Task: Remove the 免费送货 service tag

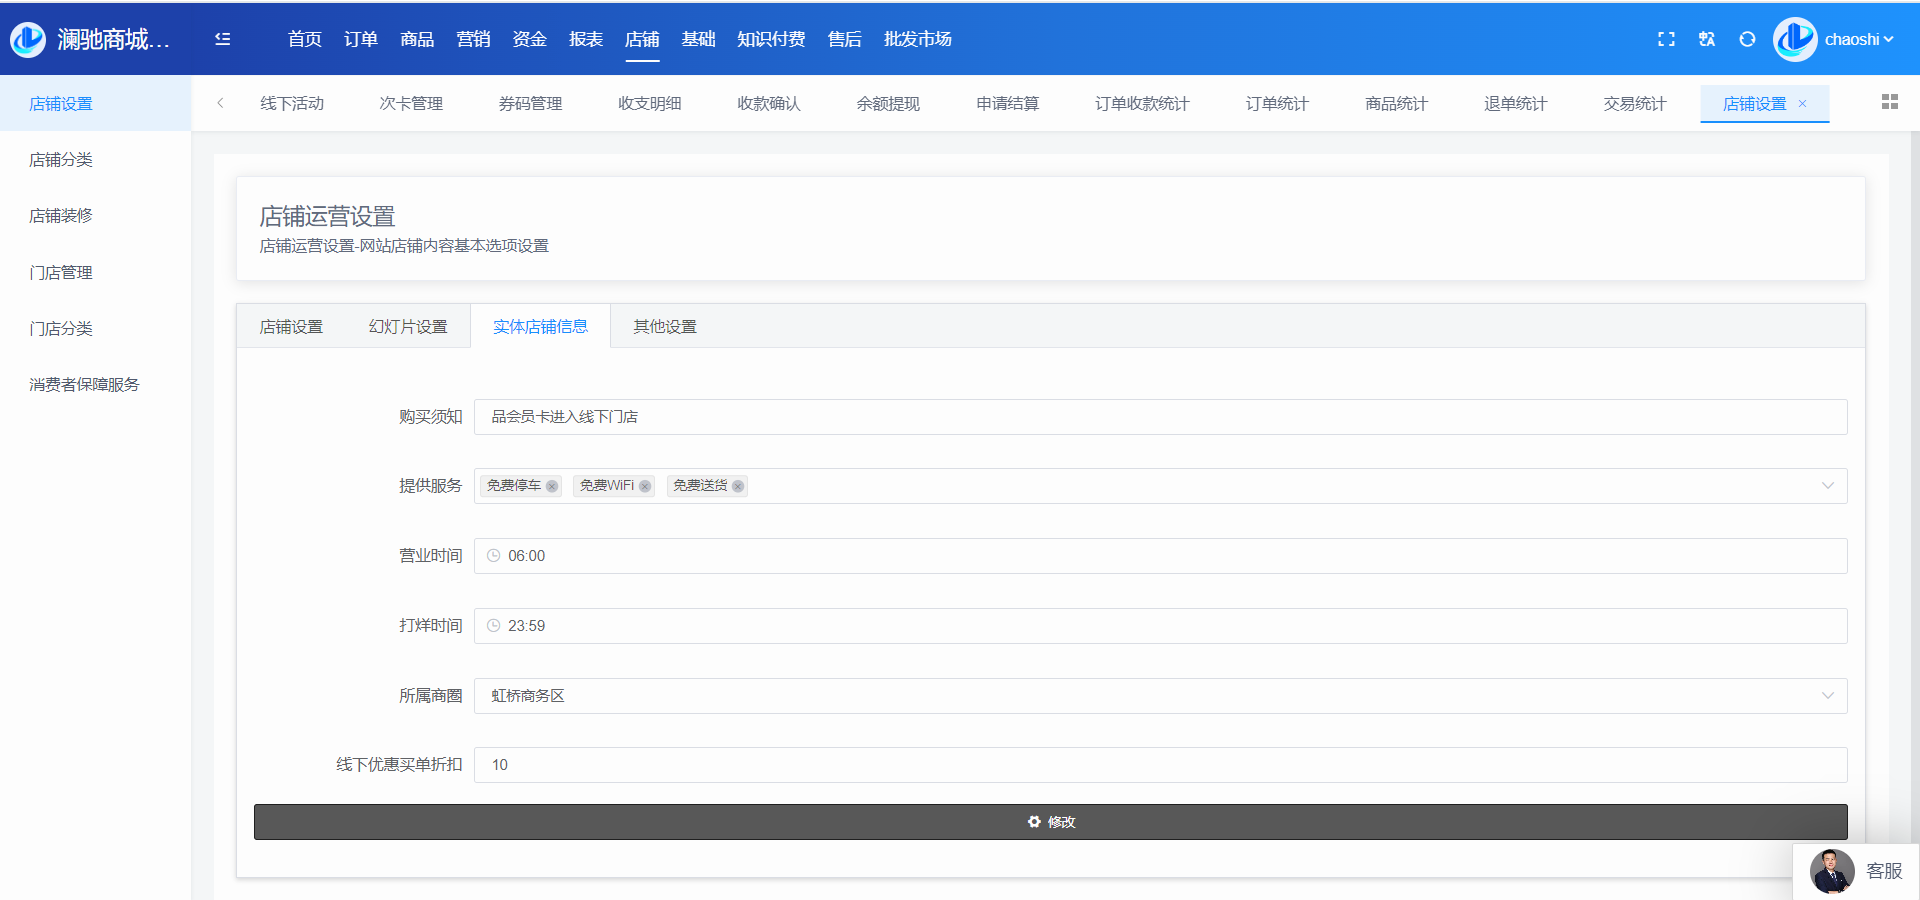Action: coord(738,486)
